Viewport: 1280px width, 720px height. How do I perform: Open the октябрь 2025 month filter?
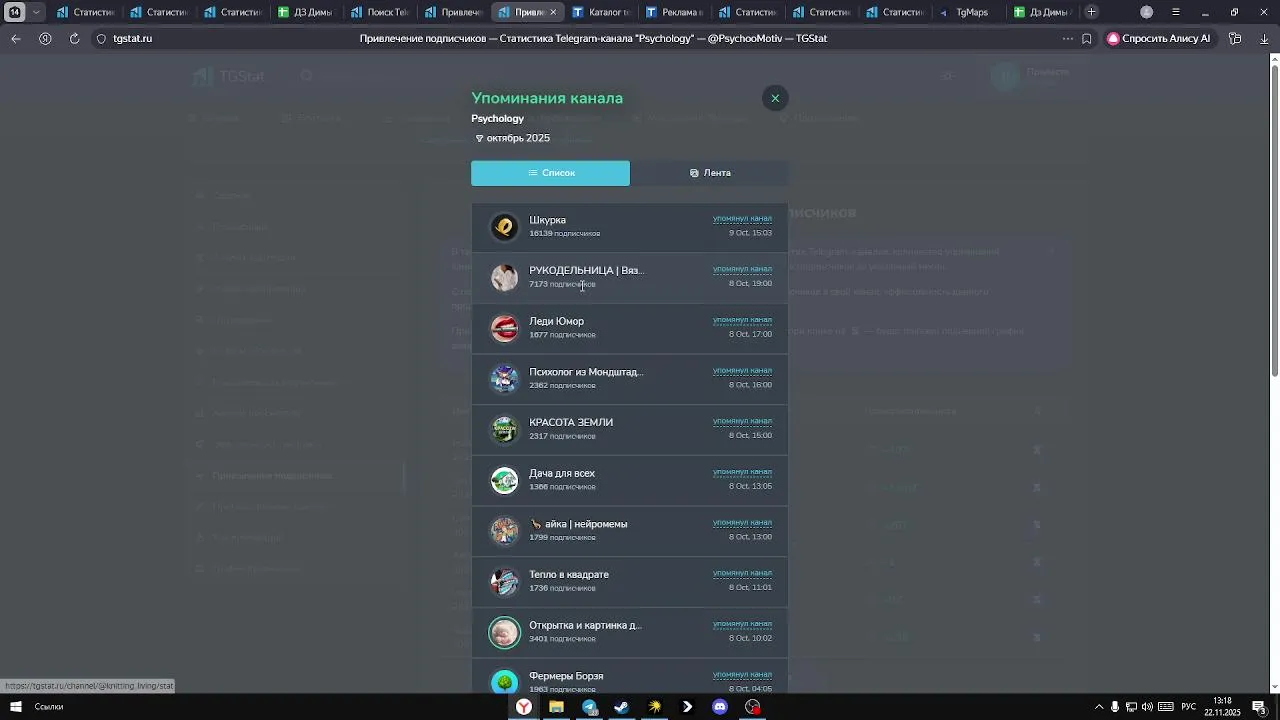coord(513,138)
